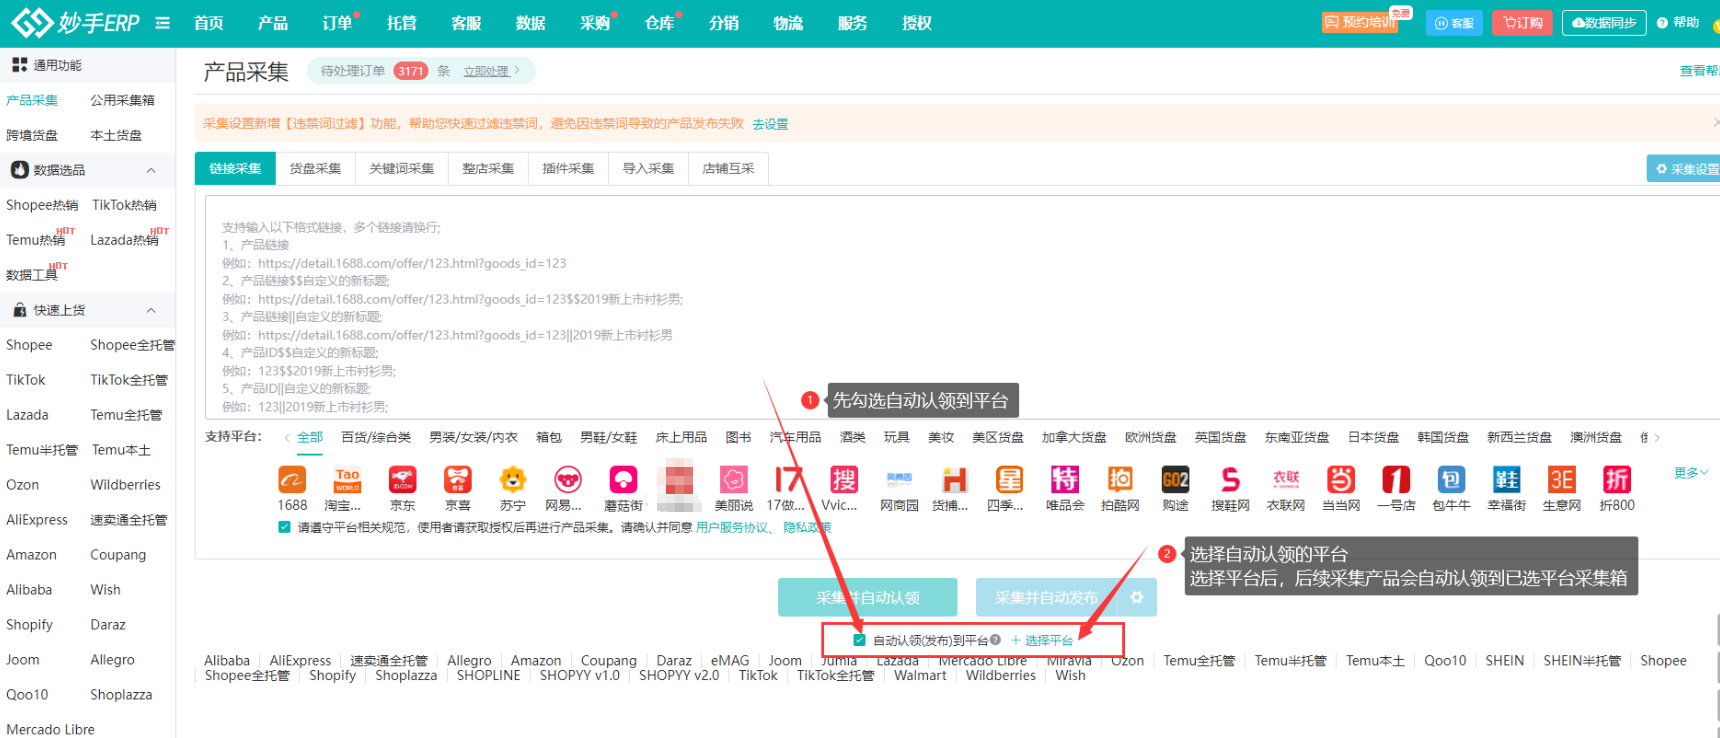Toggle the hamburger menu beside 妙手ERP logo
This screenshot has width=1720, height=738.
(x=163, y=23)
